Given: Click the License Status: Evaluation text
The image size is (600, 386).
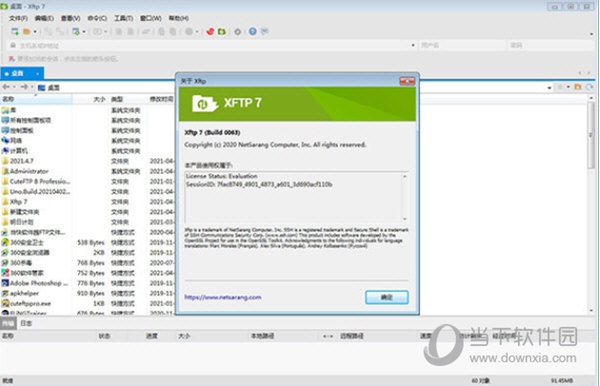Looking at the screenshot, I should tap(222, 176).
